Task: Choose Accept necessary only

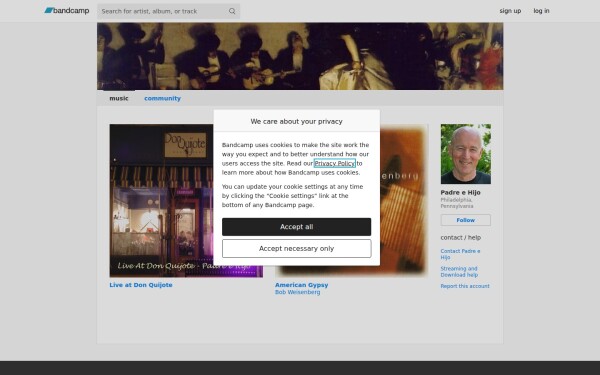Action: click(x=297, y=248)
